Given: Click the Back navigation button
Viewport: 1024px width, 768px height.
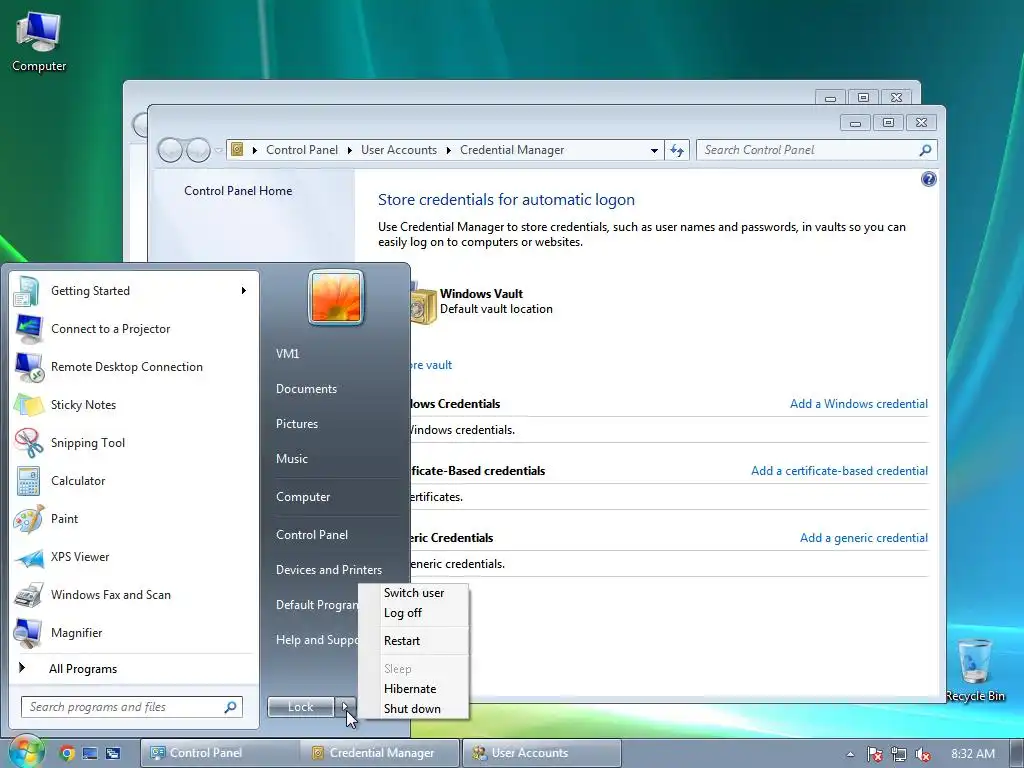Looking at the screenshot, I should 170,150.
